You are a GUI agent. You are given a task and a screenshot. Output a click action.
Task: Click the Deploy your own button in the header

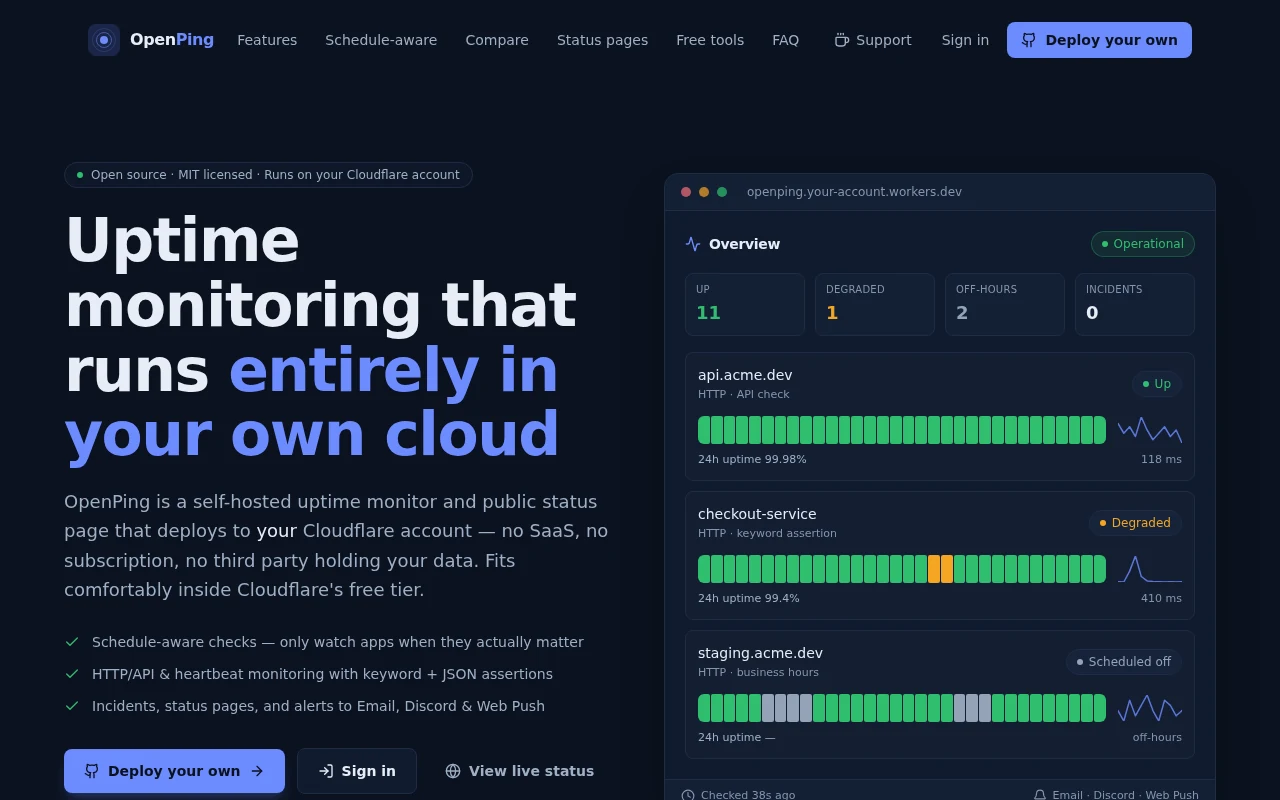1099,40
